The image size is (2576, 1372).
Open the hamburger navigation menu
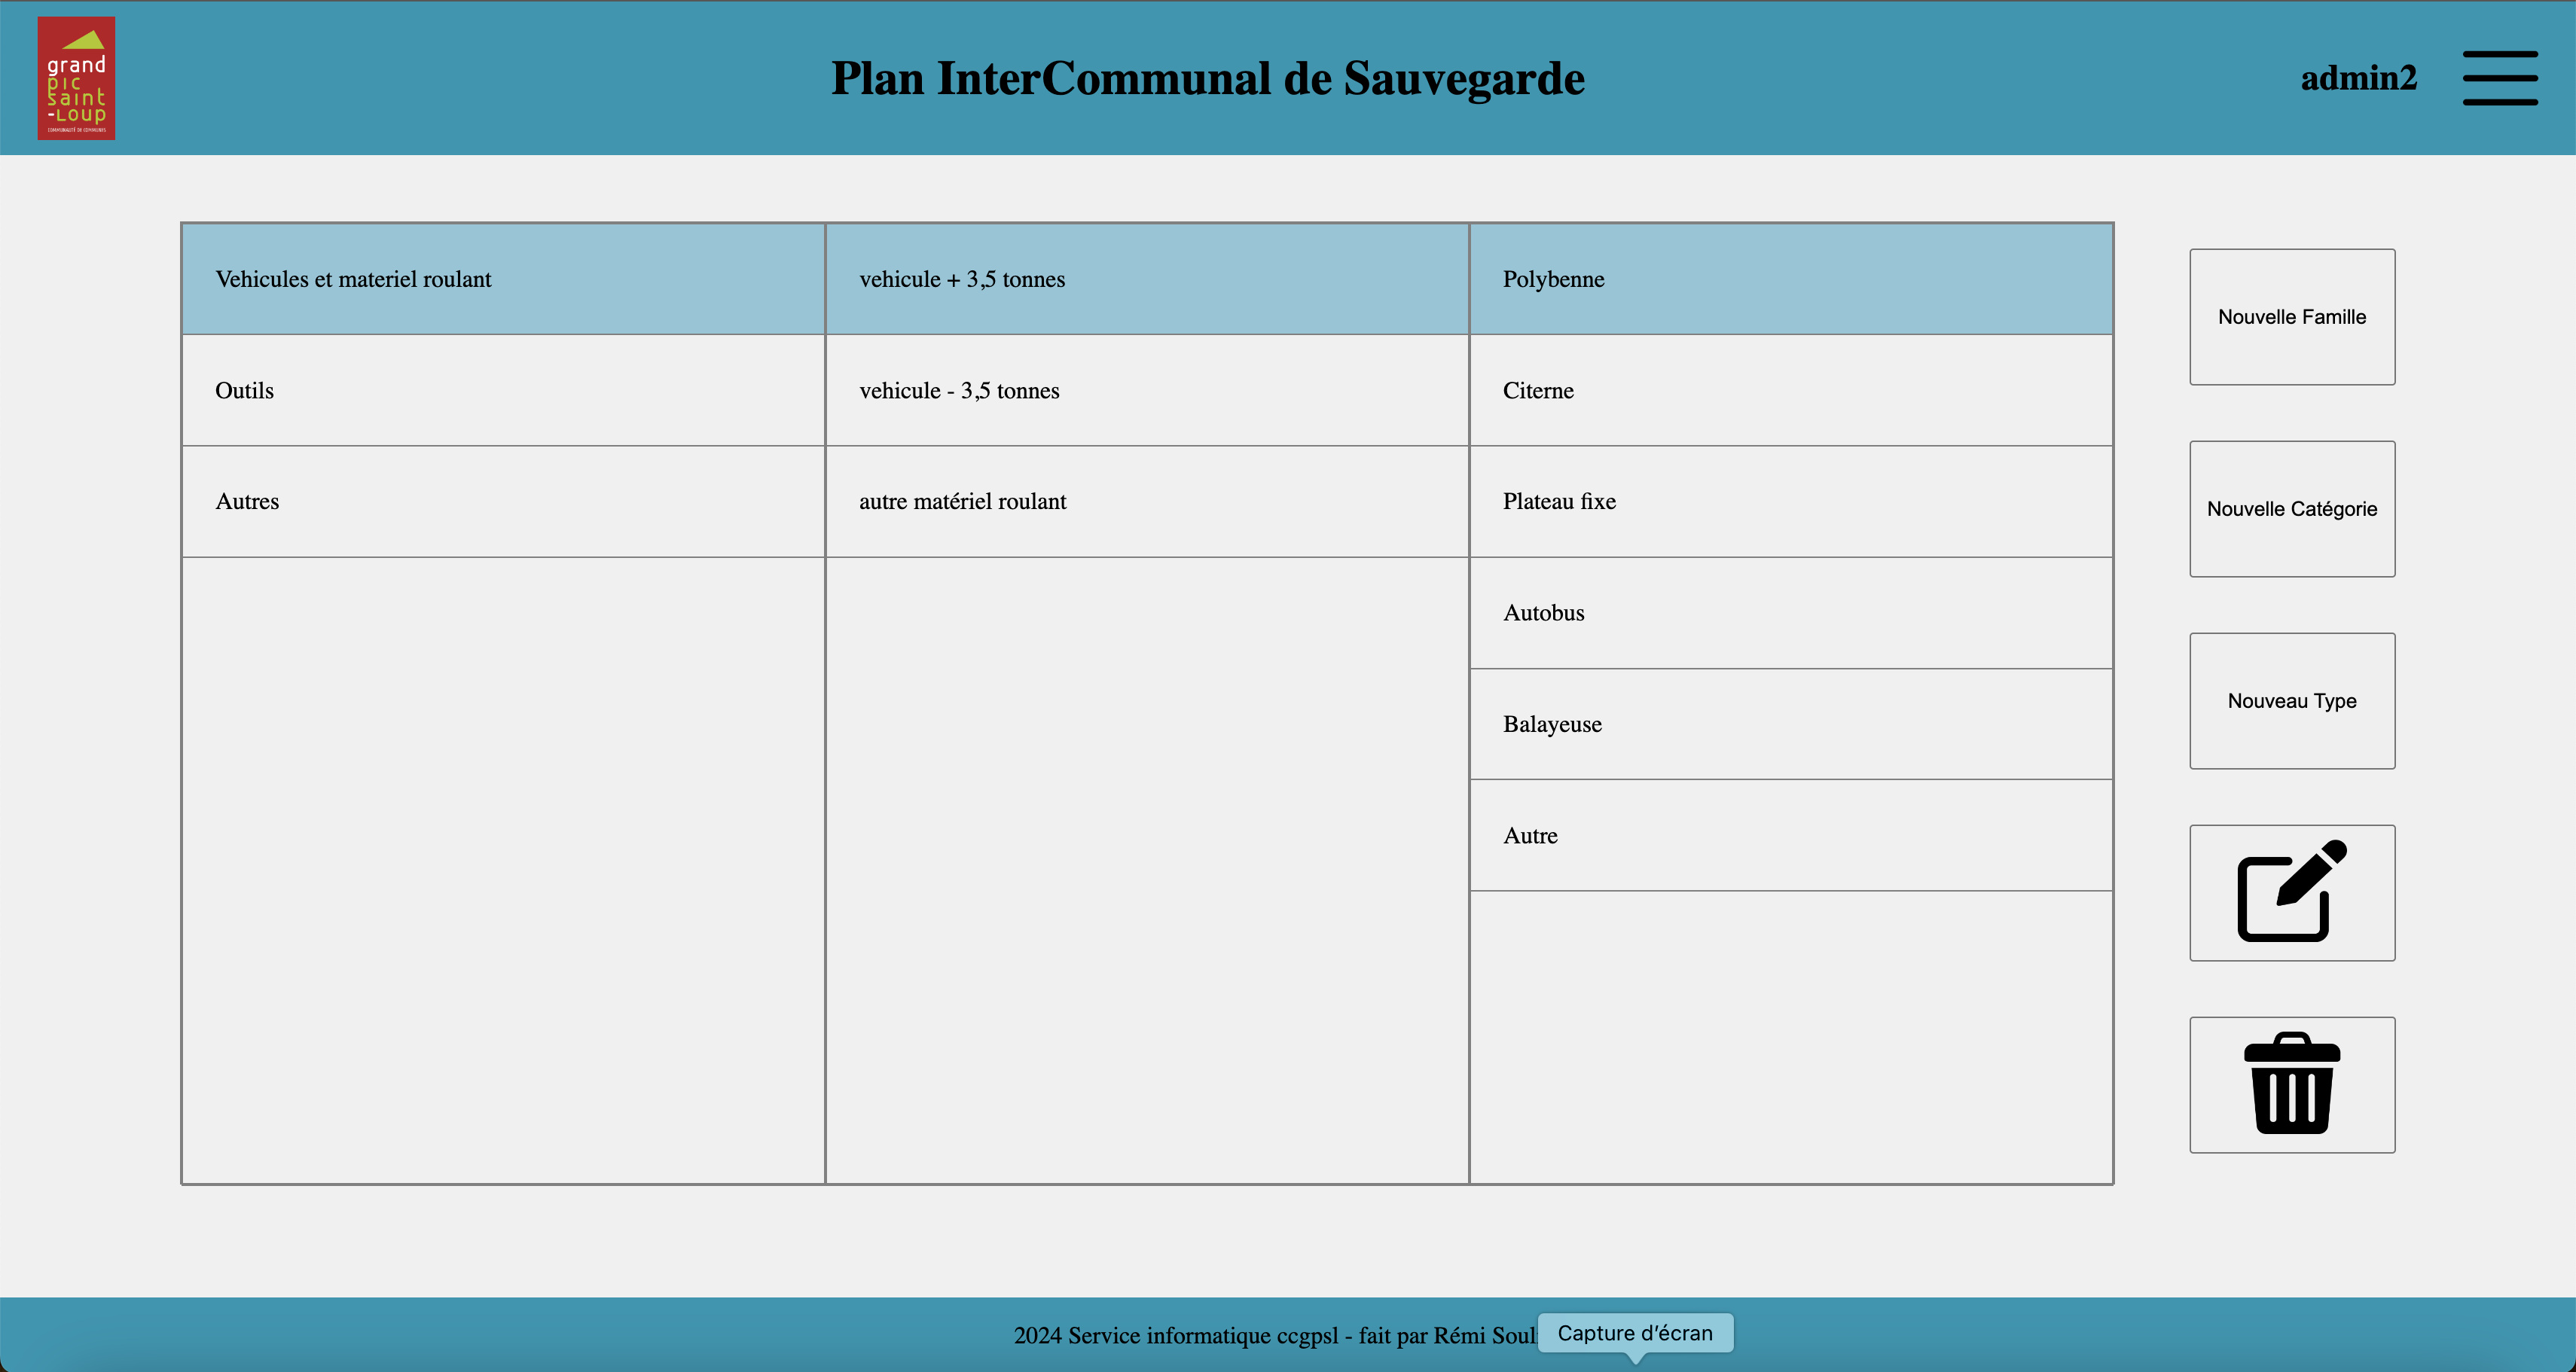point(2501,78)
